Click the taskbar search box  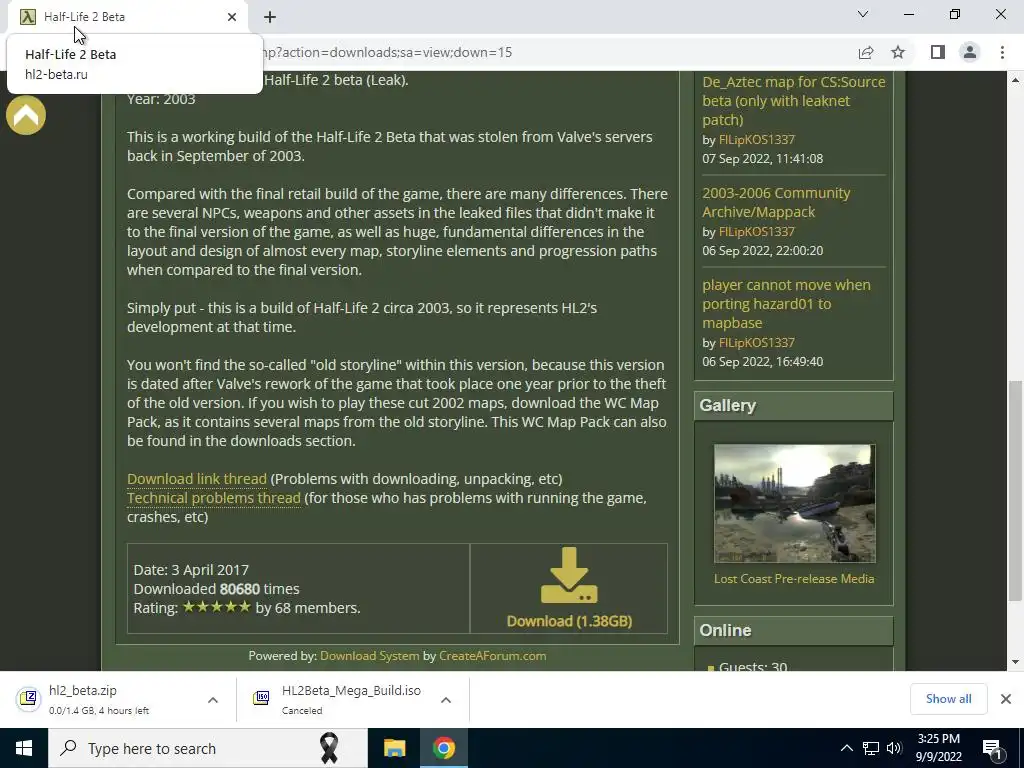point(208,748)
